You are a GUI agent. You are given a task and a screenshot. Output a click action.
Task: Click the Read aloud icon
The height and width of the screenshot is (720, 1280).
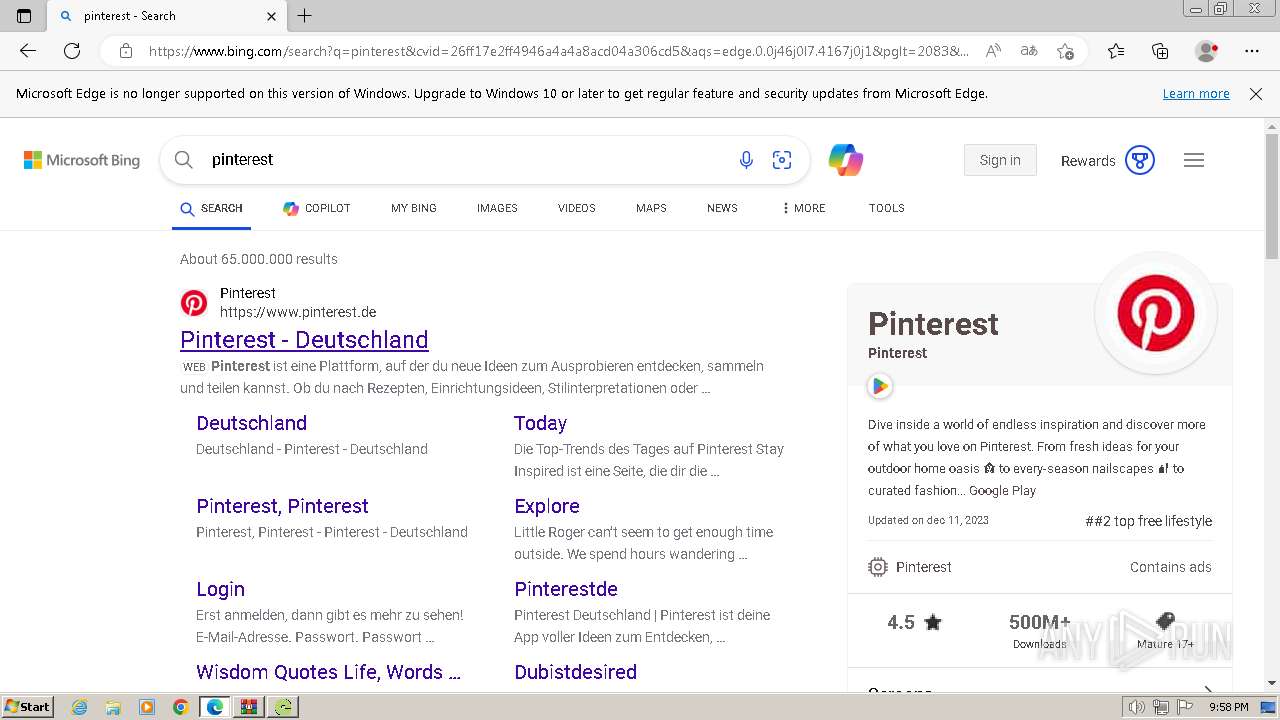(x=993, y=51)
